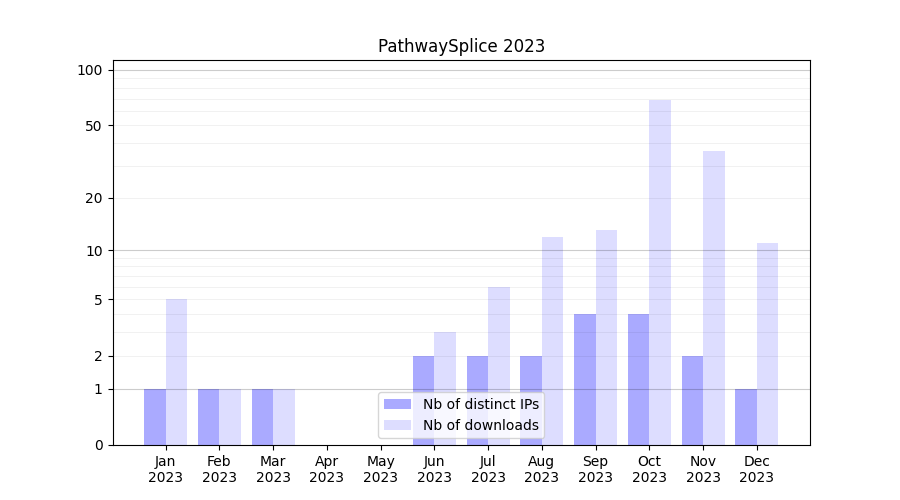900x500 pixels.
Task: Select the 'Nb of downloads' legend label
Action: [480, 425]
